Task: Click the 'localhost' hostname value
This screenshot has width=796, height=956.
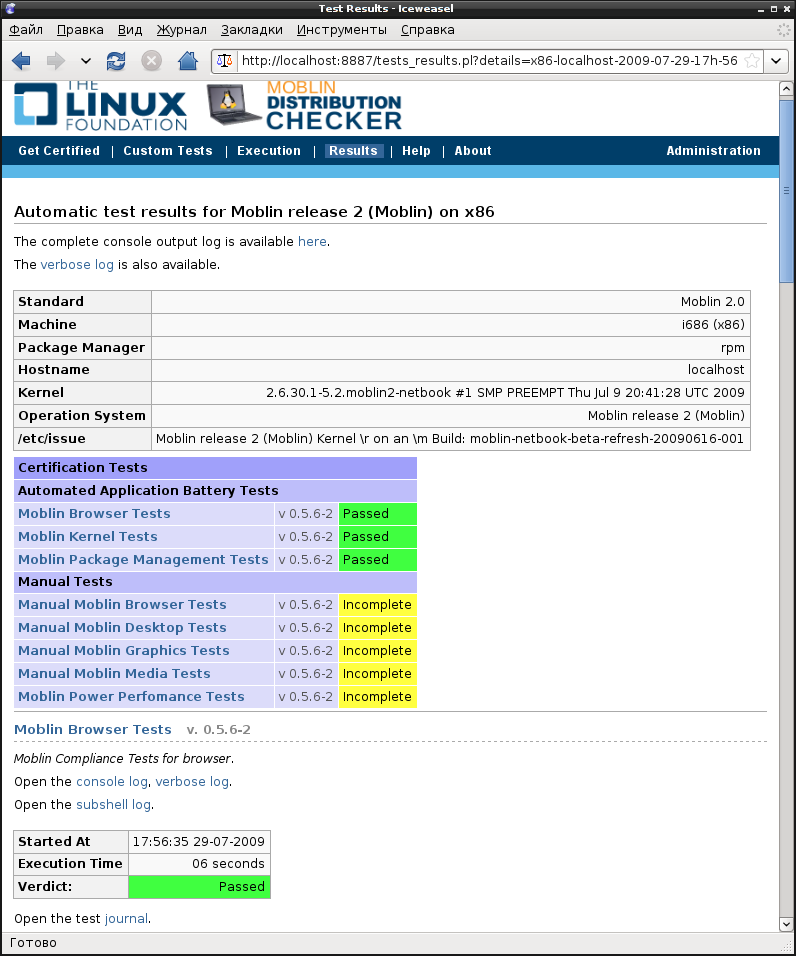Action: (716, 369)
